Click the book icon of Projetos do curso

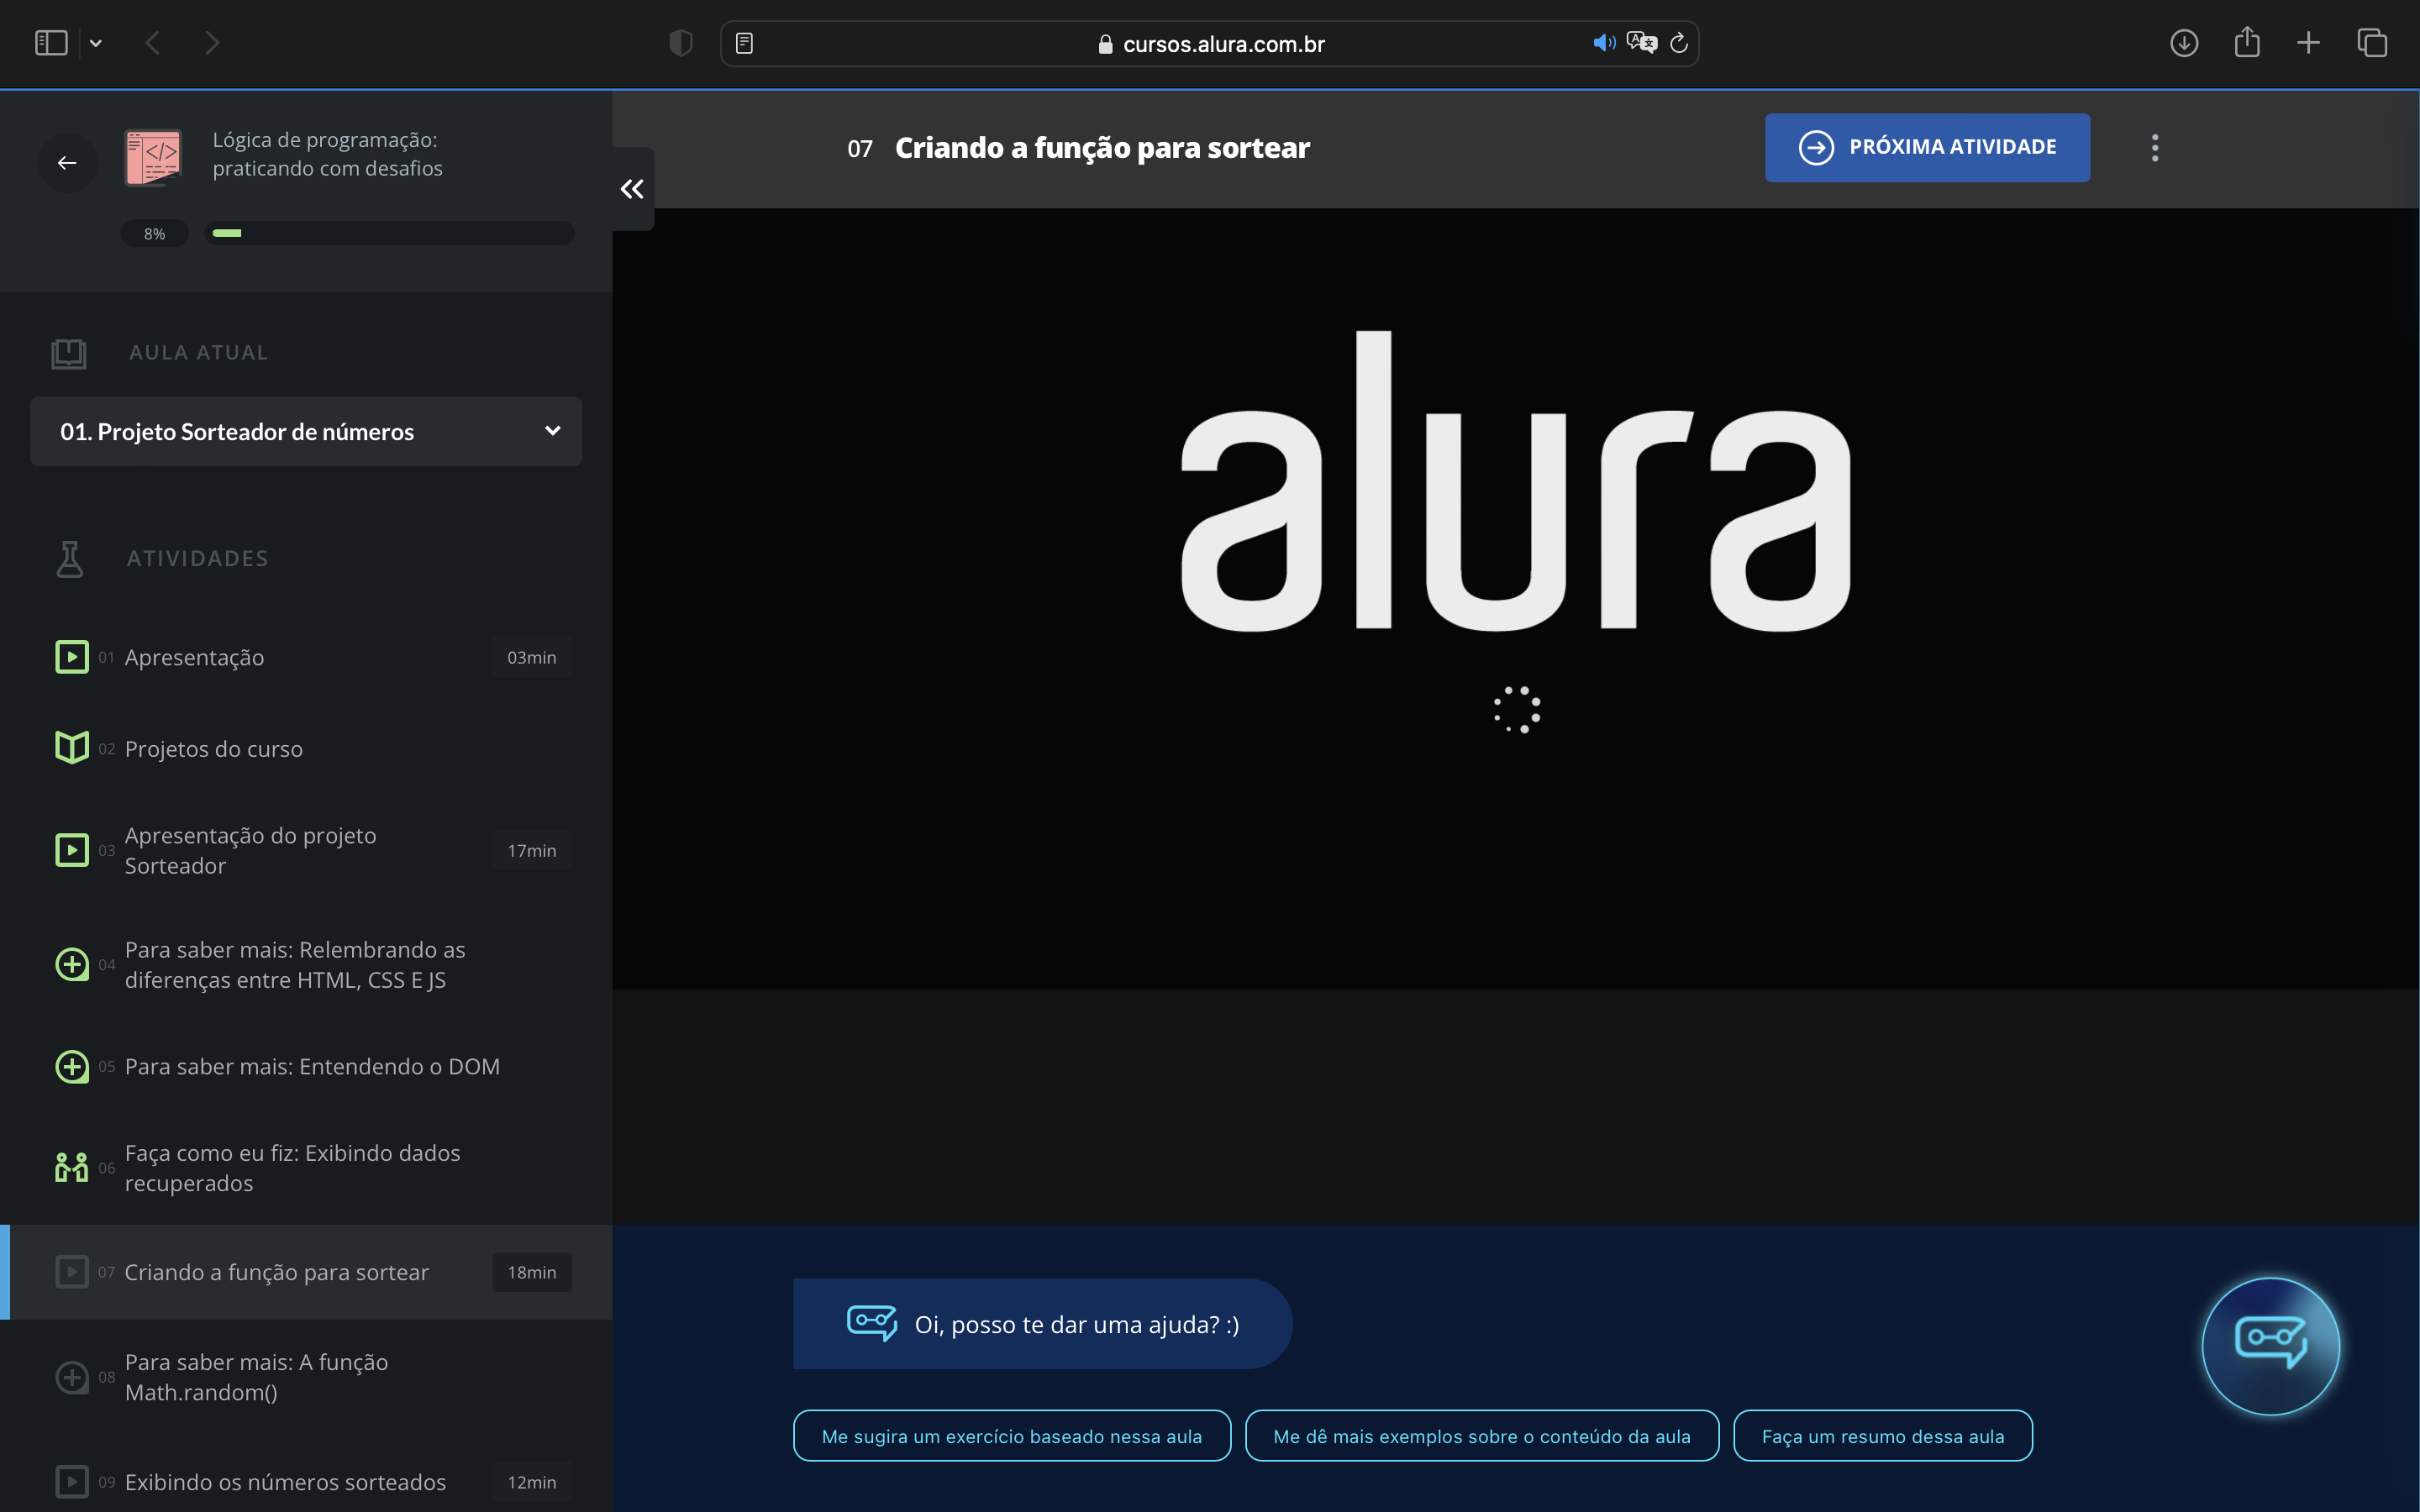[x=71, y=747]
